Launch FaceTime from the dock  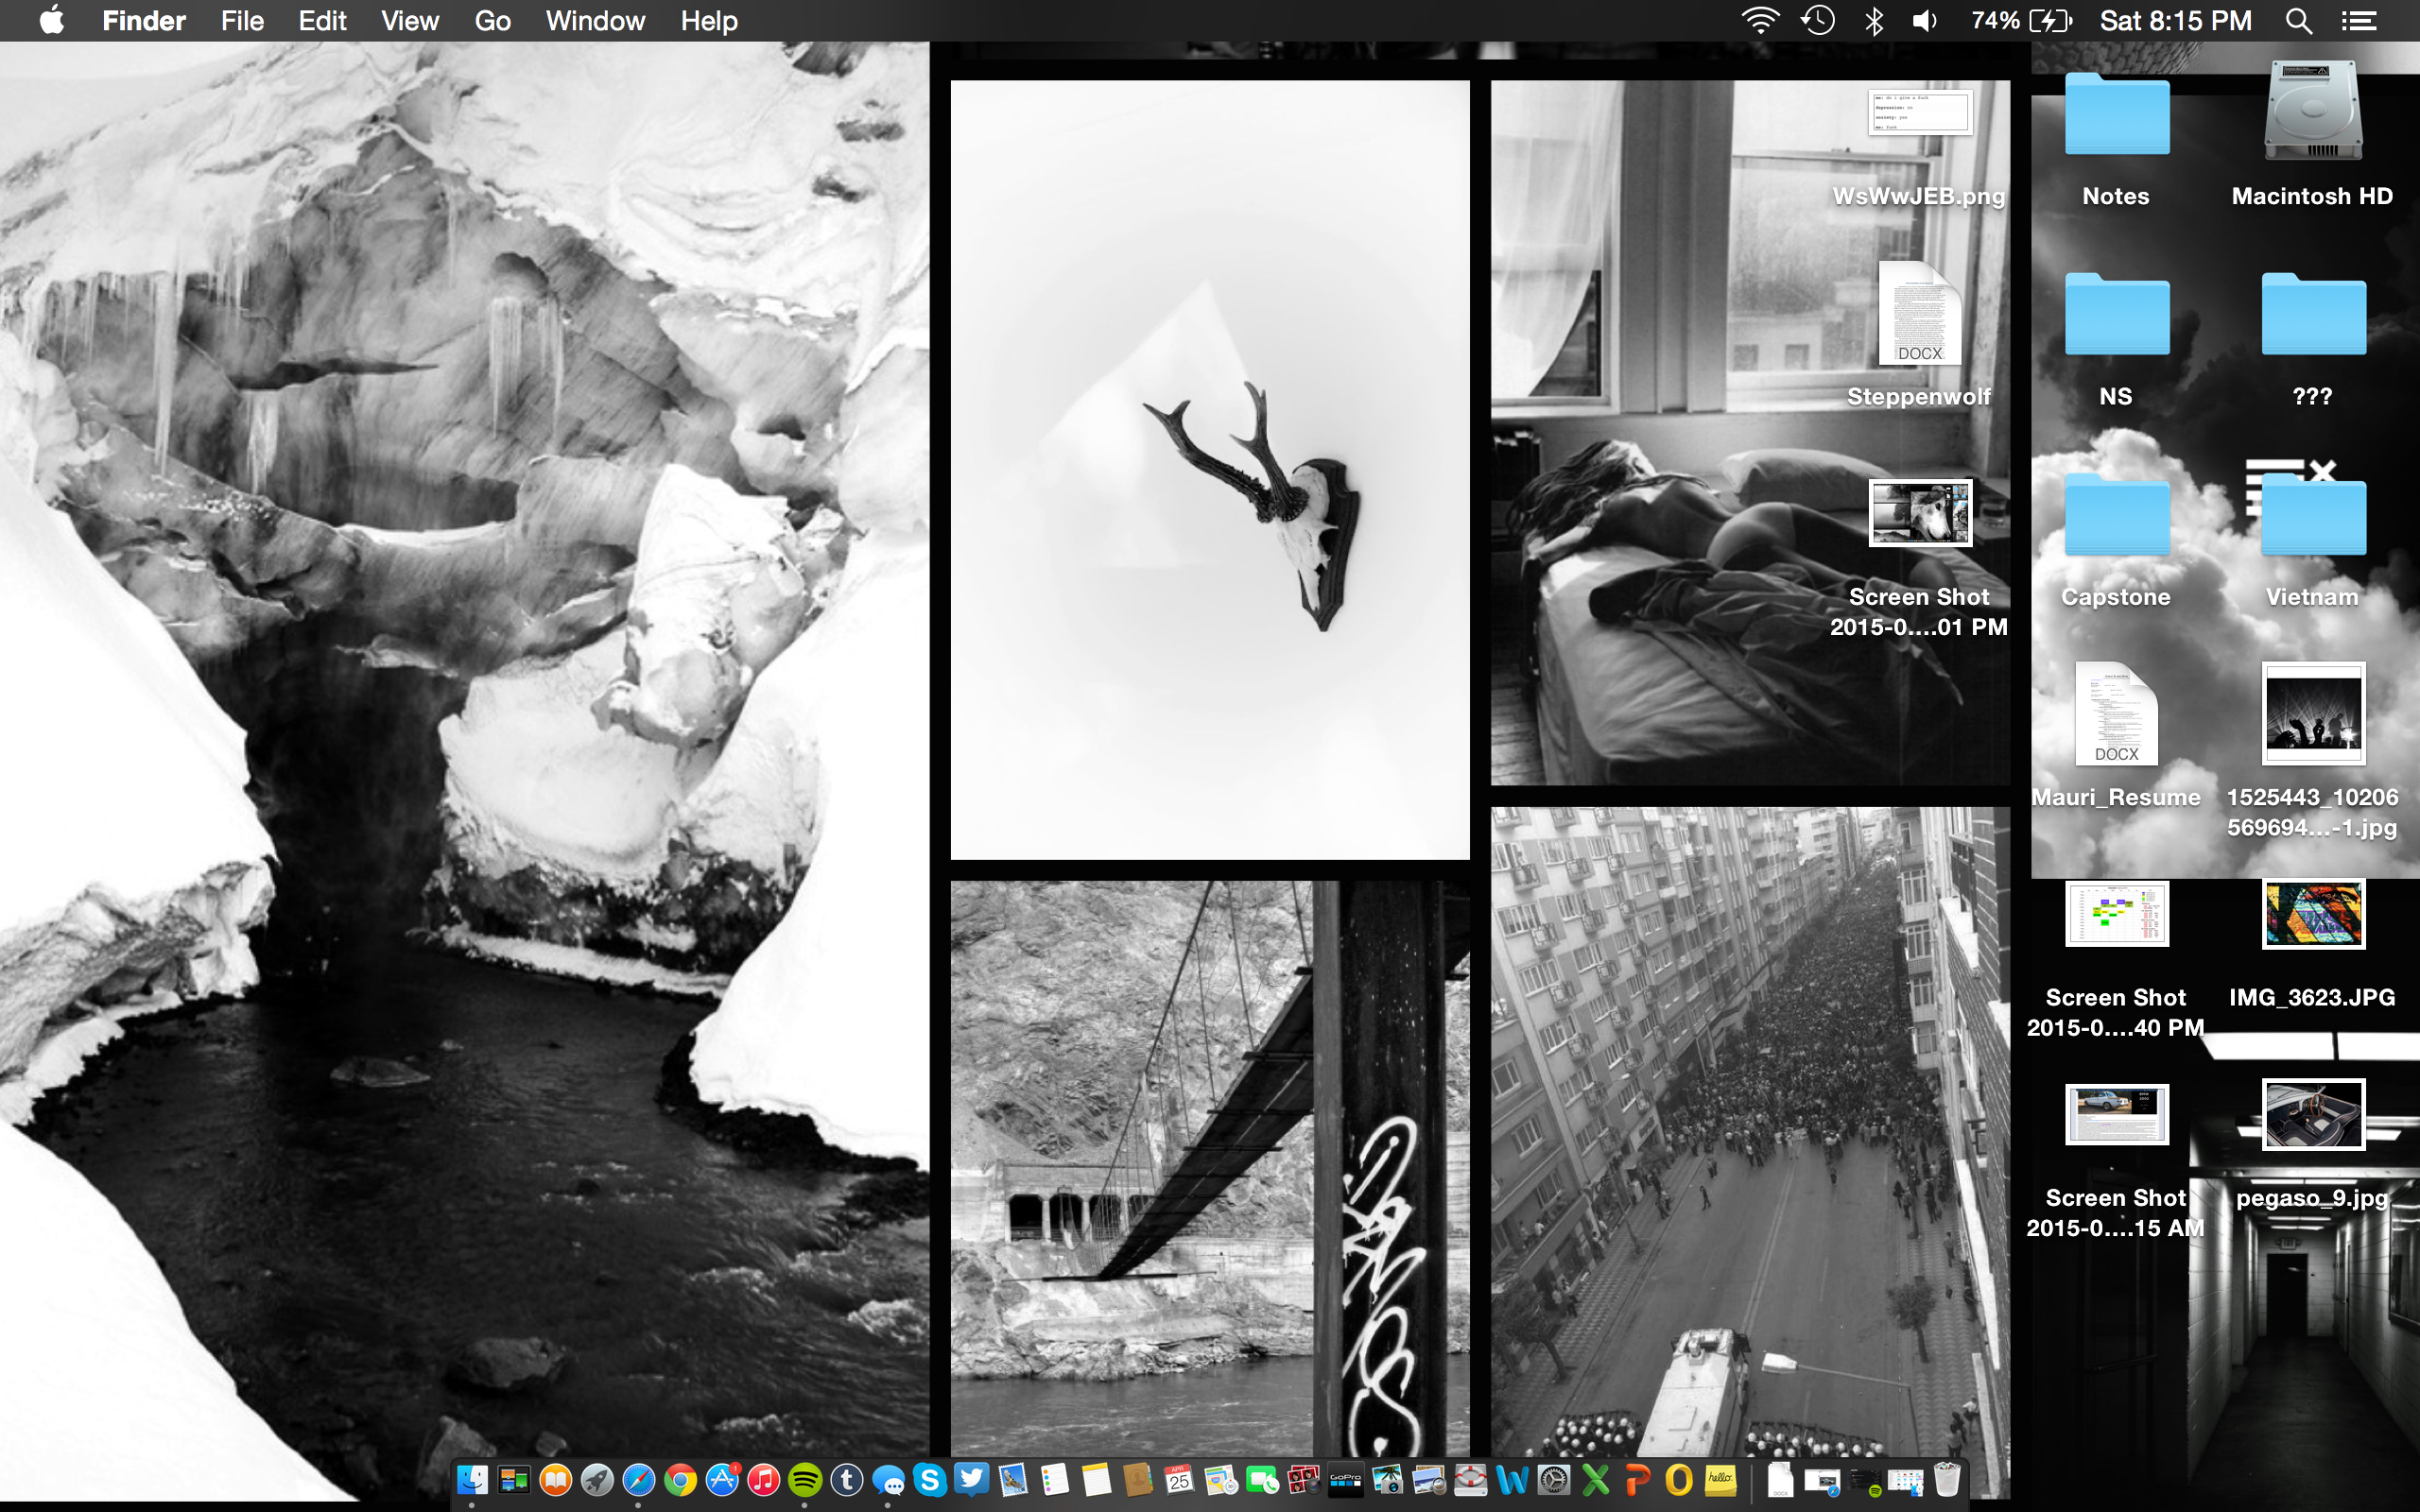(x=1262, y=1479)
